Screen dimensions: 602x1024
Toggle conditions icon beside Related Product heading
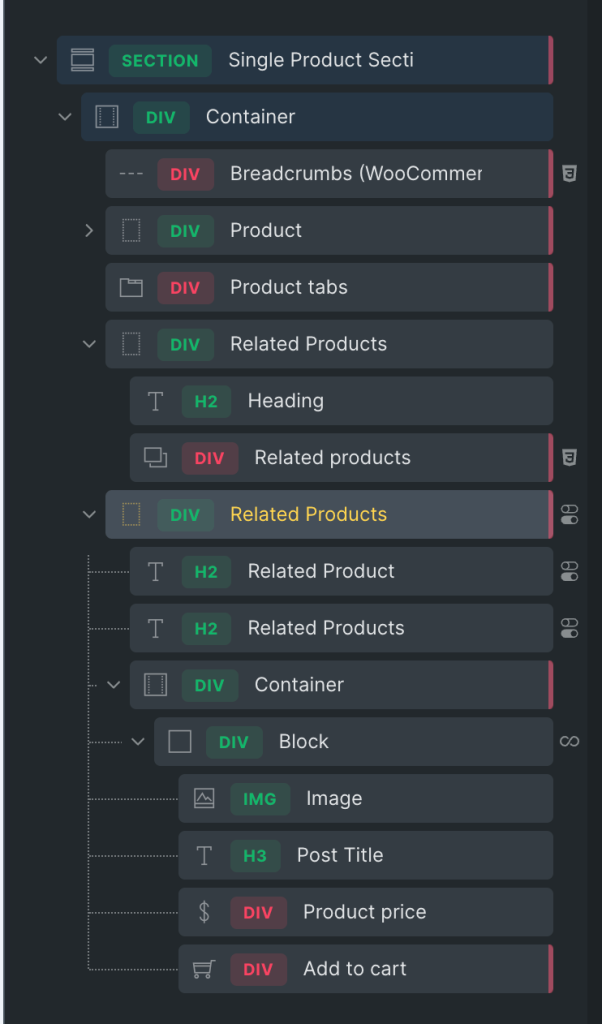coord(569,572)
